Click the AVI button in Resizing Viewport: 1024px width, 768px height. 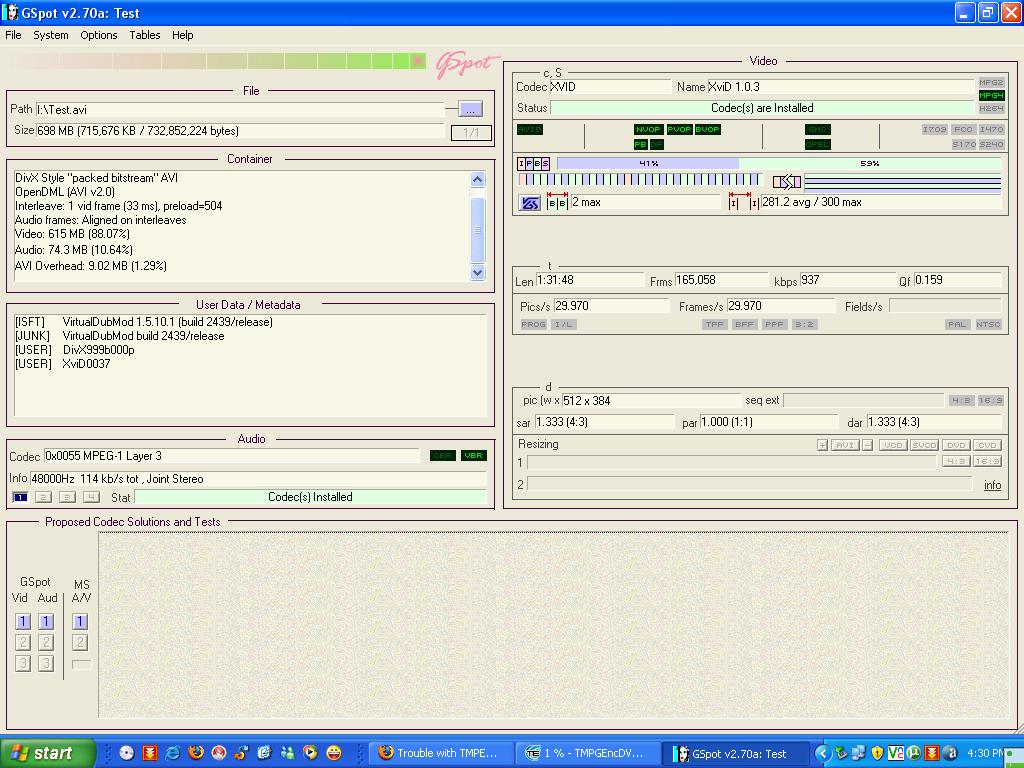tap(844, 445)
